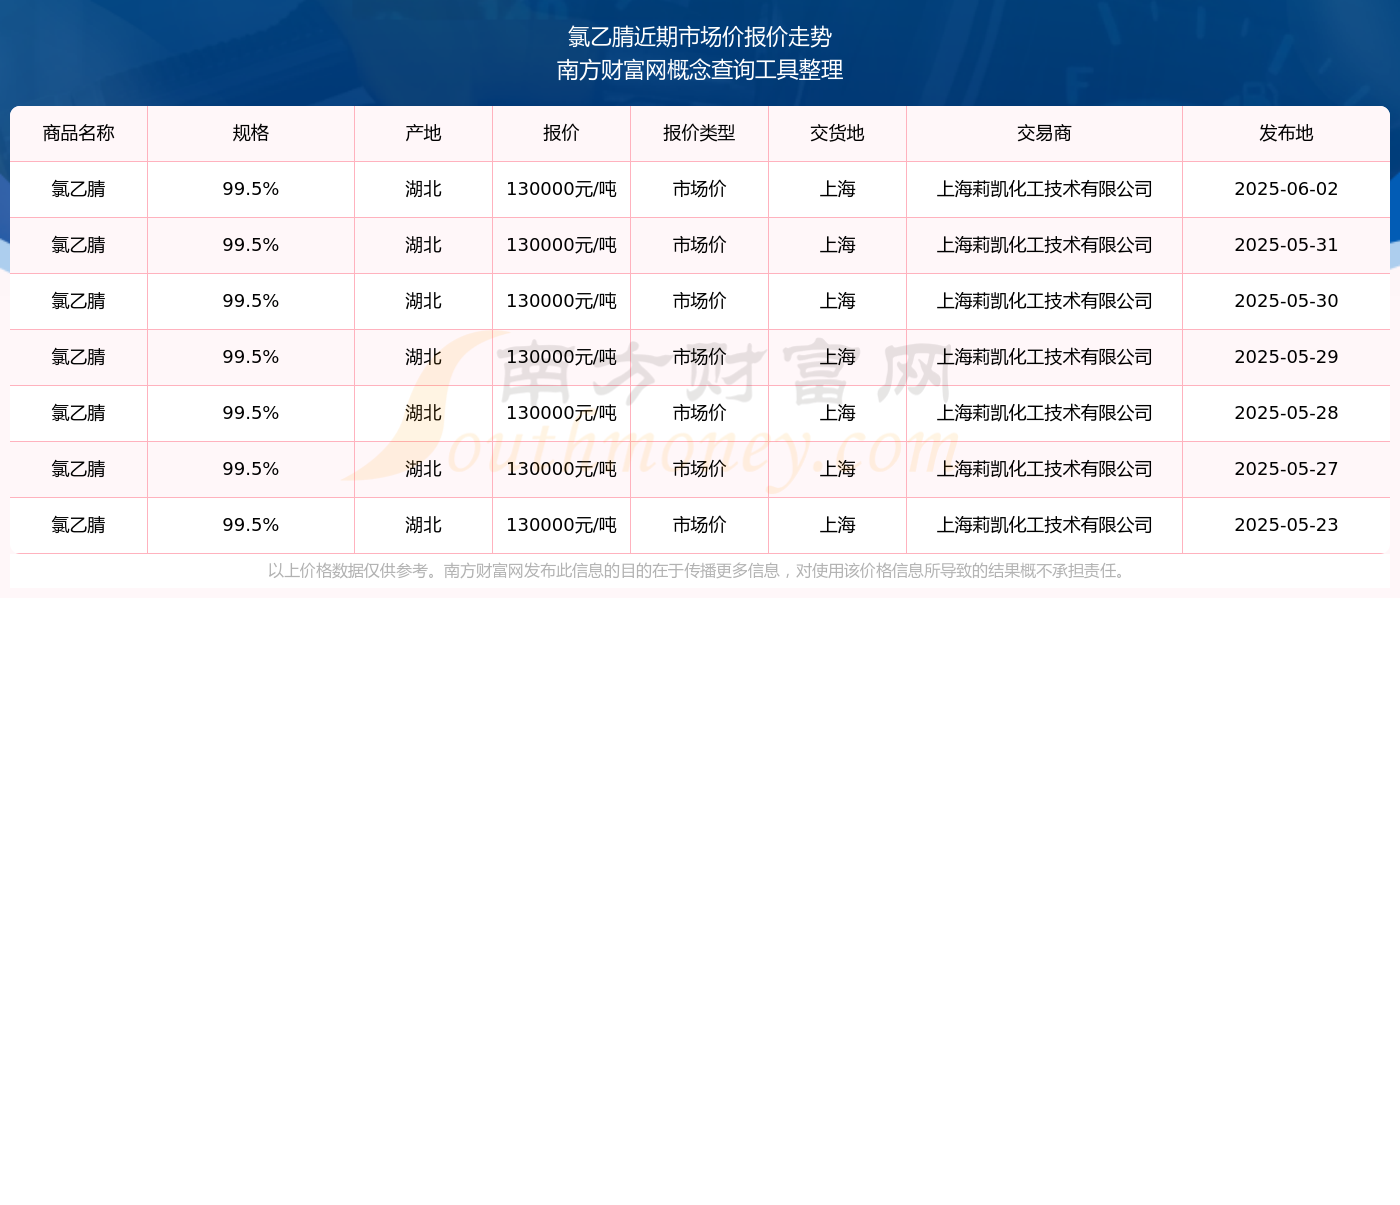1400x1205 pixels.
Task: Click the 交易商 column header
Action: tap(1044, 133)
